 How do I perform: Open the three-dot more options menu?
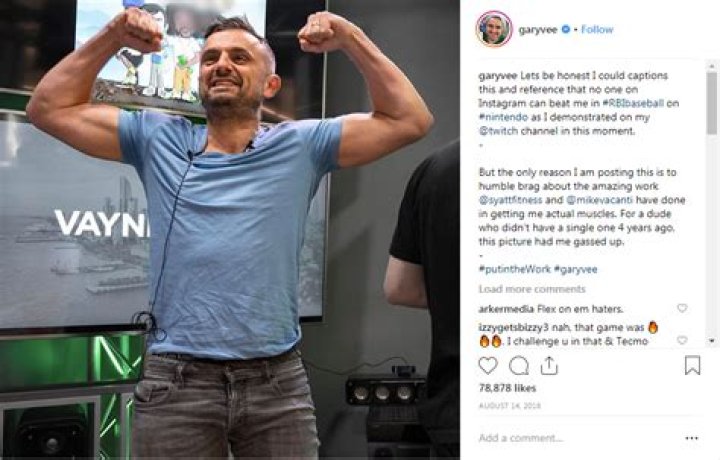click(692, 438)
